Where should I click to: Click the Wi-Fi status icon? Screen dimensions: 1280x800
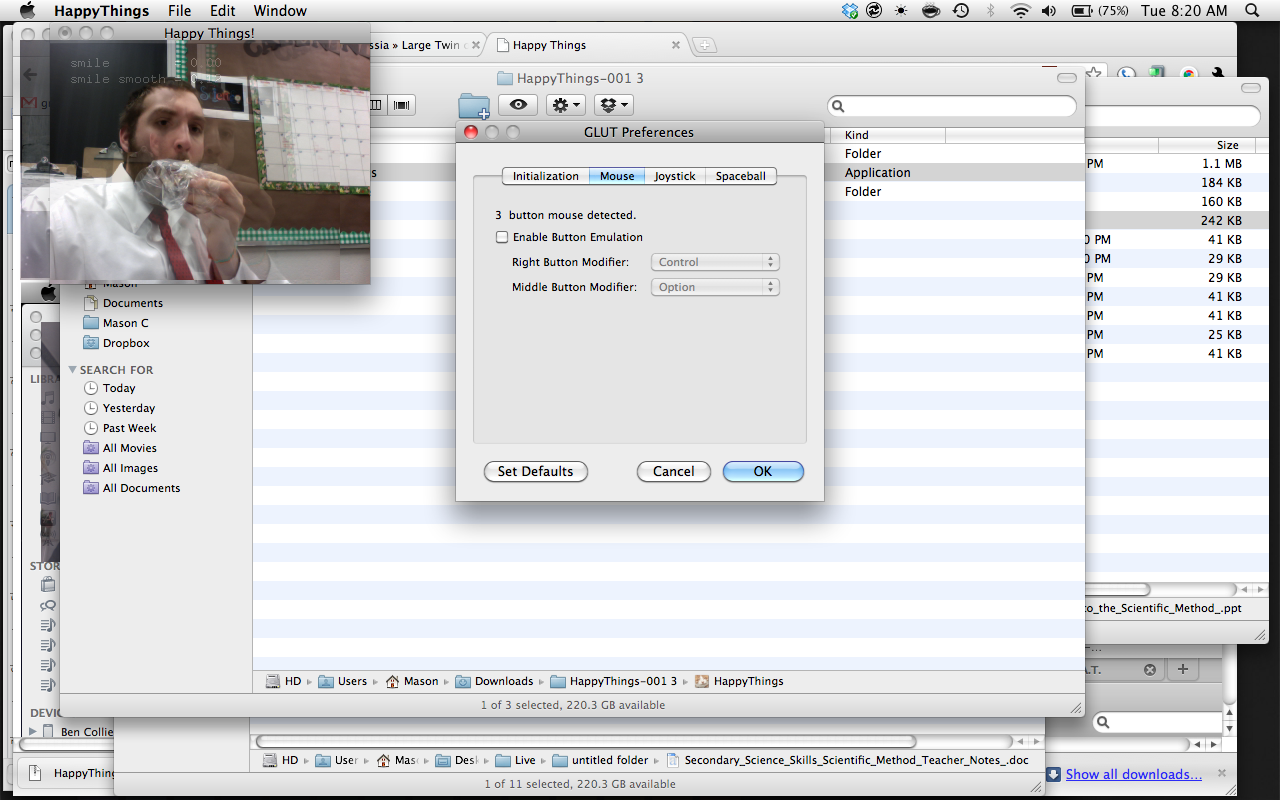point(1020,11)
